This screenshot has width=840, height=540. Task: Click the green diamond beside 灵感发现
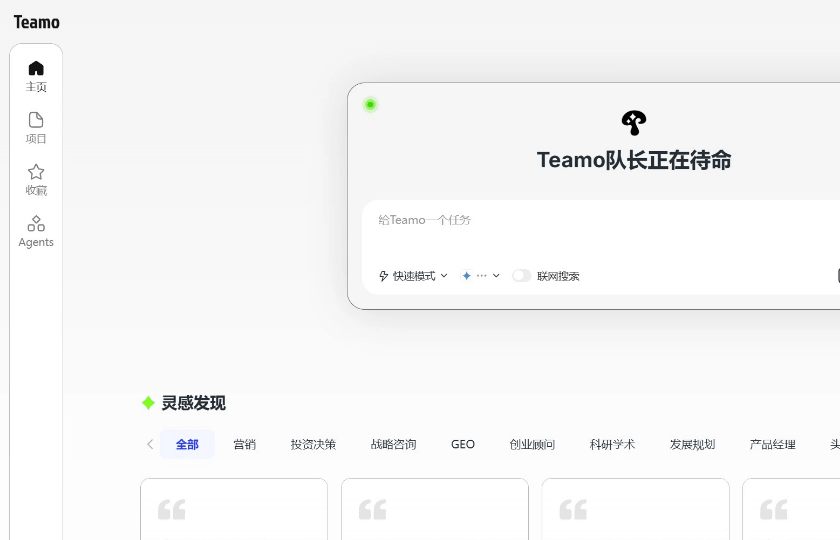point(148,403)
